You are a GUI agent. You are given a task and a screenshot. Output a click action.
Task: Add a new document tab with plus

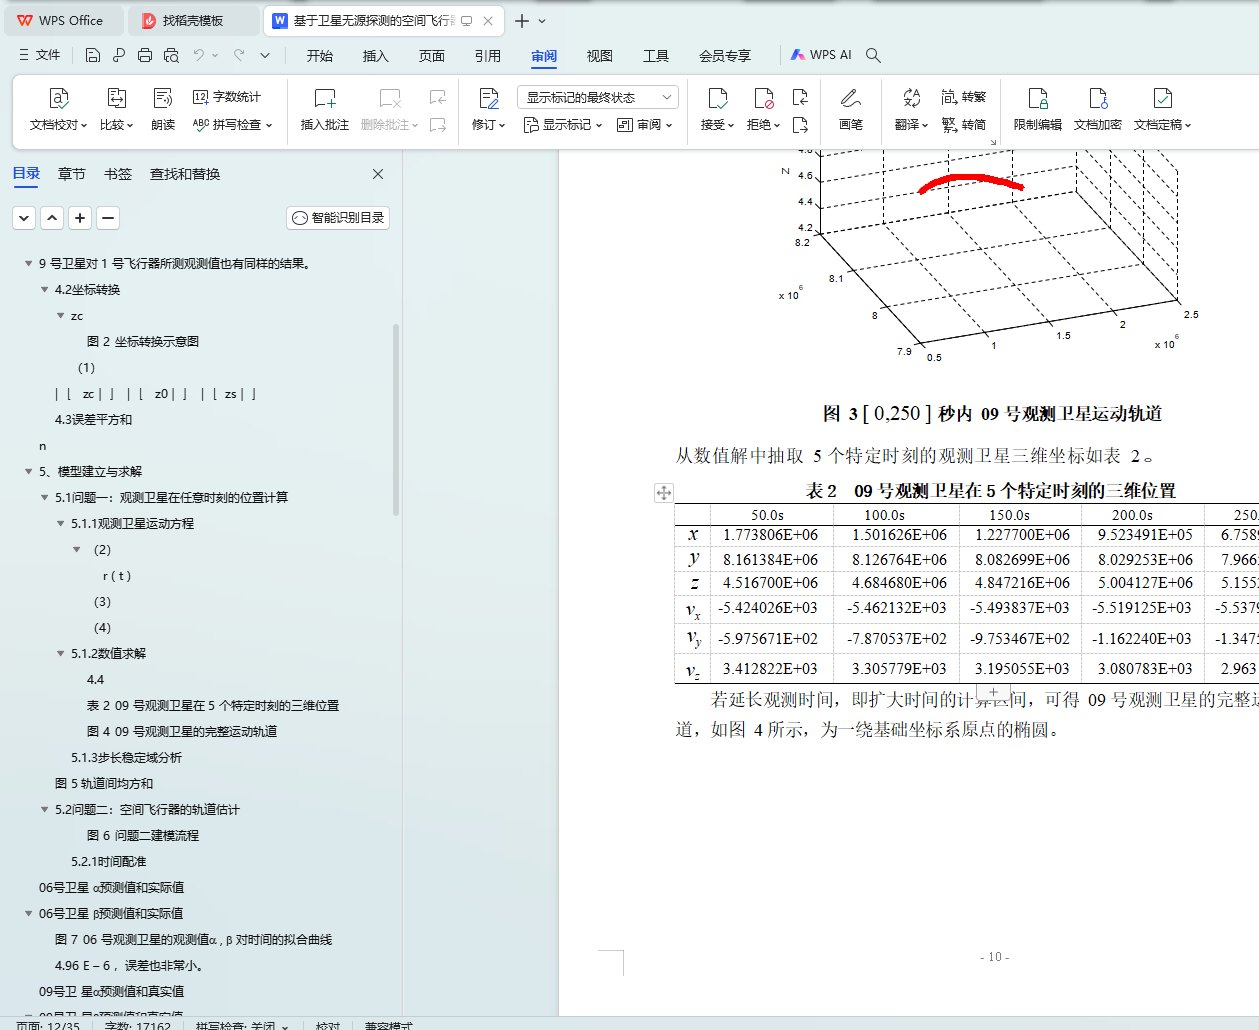click(x=521, y=21)
